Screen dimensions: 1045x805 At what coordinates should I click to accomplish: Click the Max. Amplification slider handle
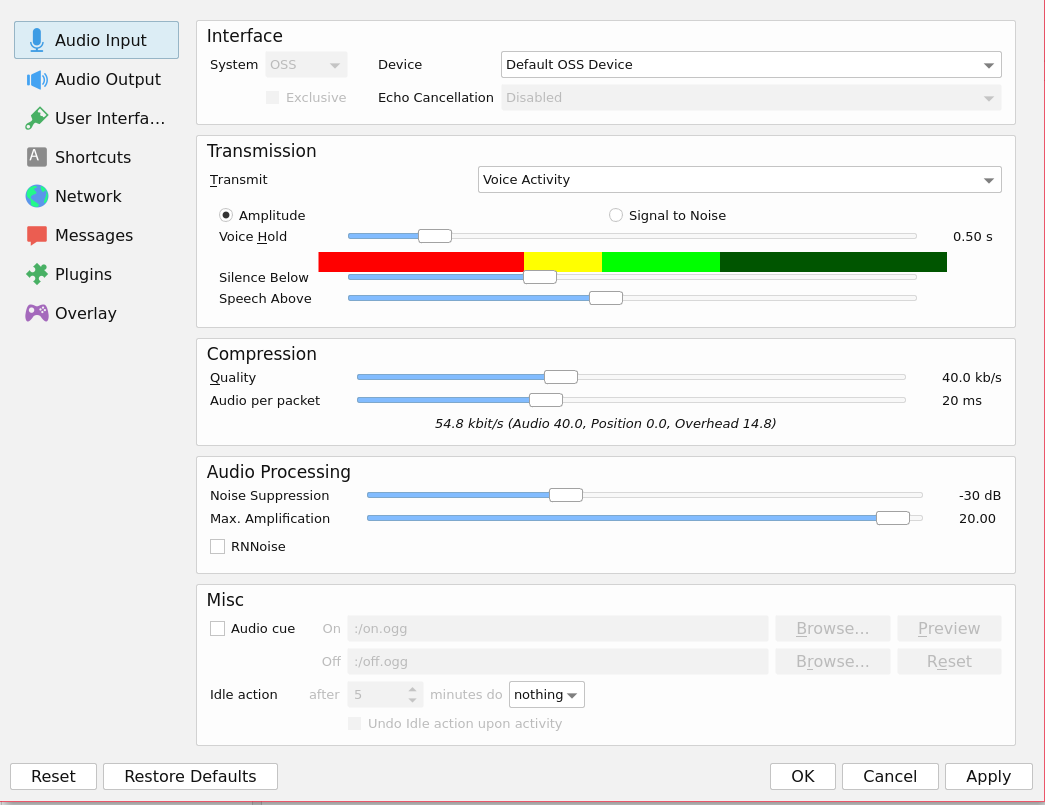point(892,518)
